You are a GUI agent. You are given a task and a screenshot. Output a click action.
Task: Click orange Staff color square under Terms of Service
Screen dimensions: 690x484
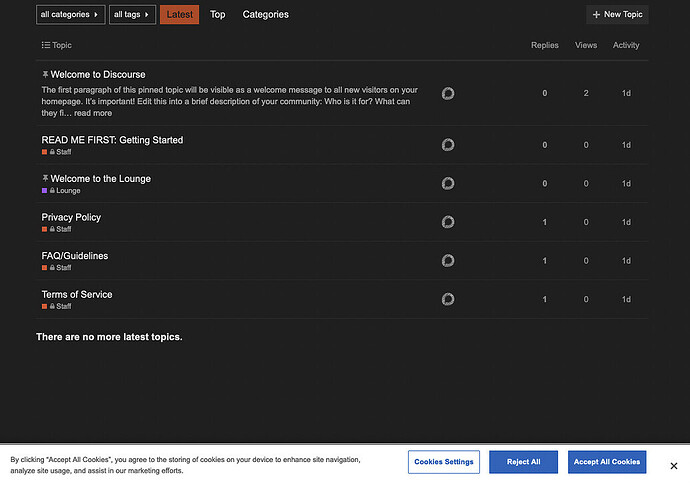tap(44, 306)
